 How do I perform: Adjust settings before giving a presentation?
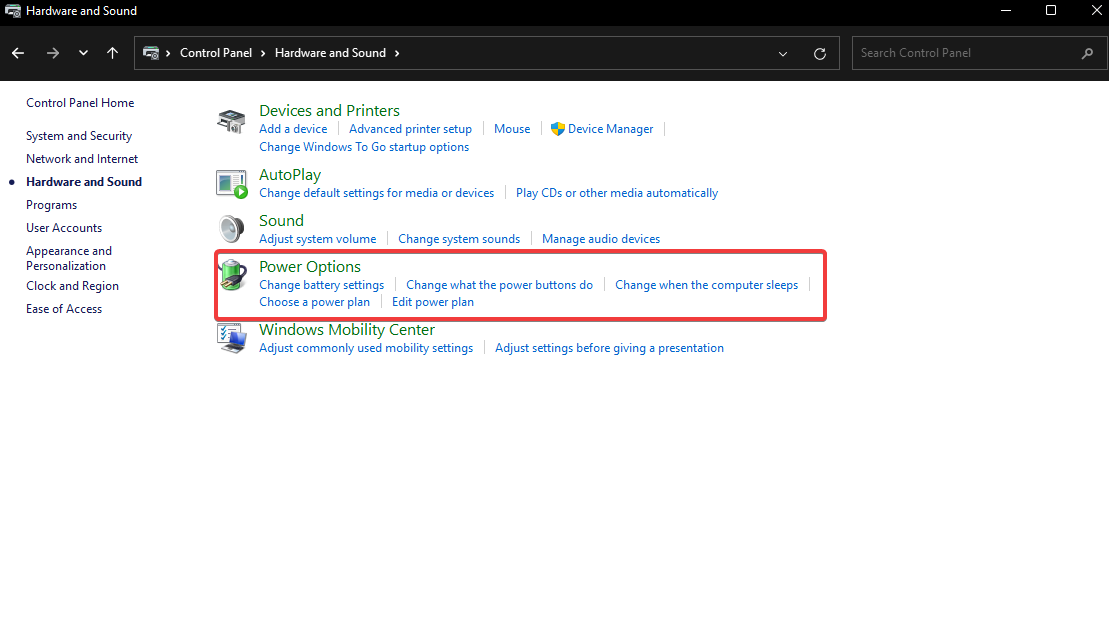click(609, 348)
